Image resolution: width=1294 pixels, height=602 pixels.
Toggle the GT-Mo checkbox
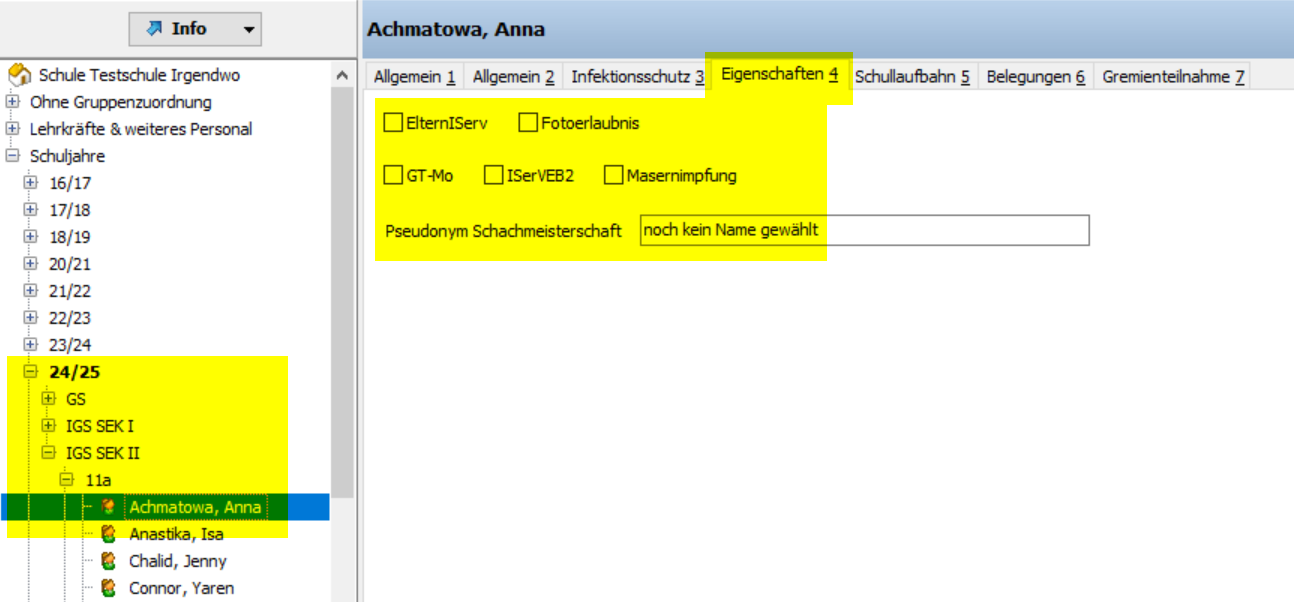click(393, 175)
